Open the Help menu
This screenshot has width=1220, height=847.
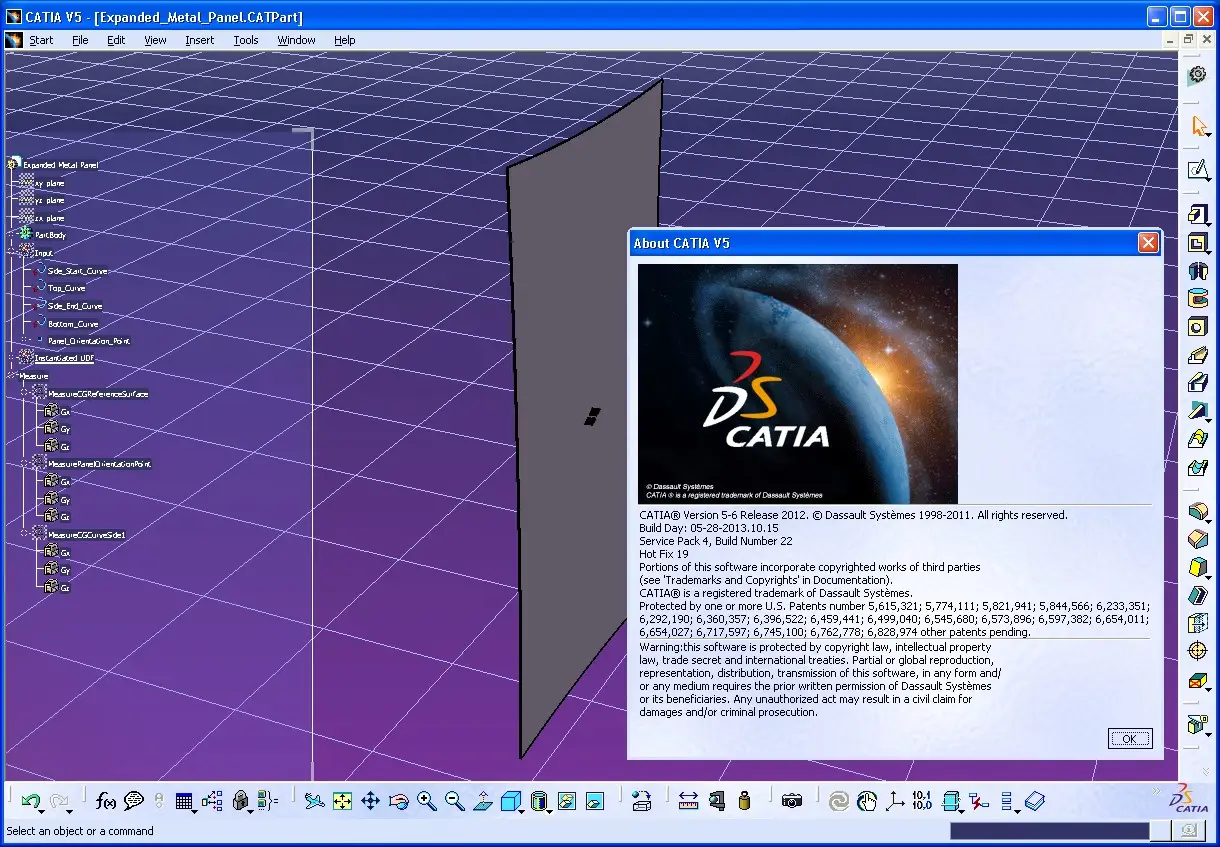click(345, 40)
